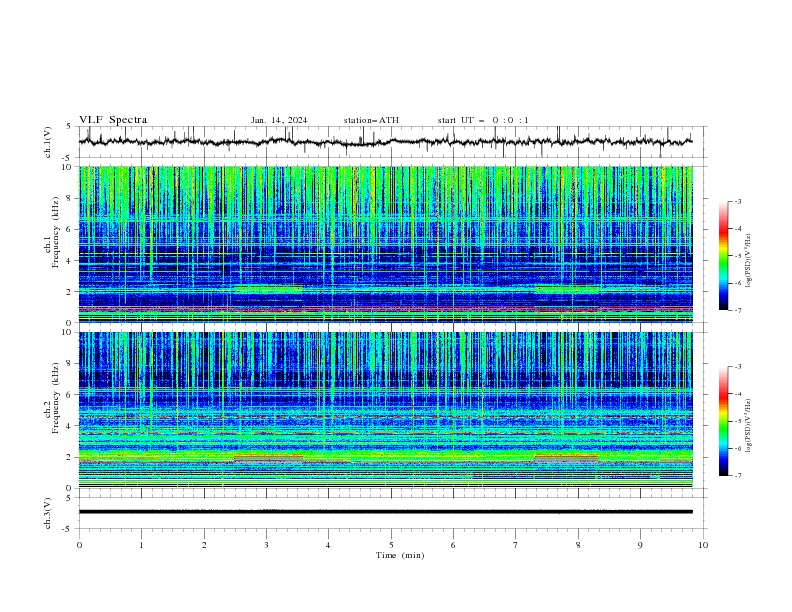792x612 pixels.
Task: Click the "ch.1(V)" waveform axis label
Action: [48, 142]
